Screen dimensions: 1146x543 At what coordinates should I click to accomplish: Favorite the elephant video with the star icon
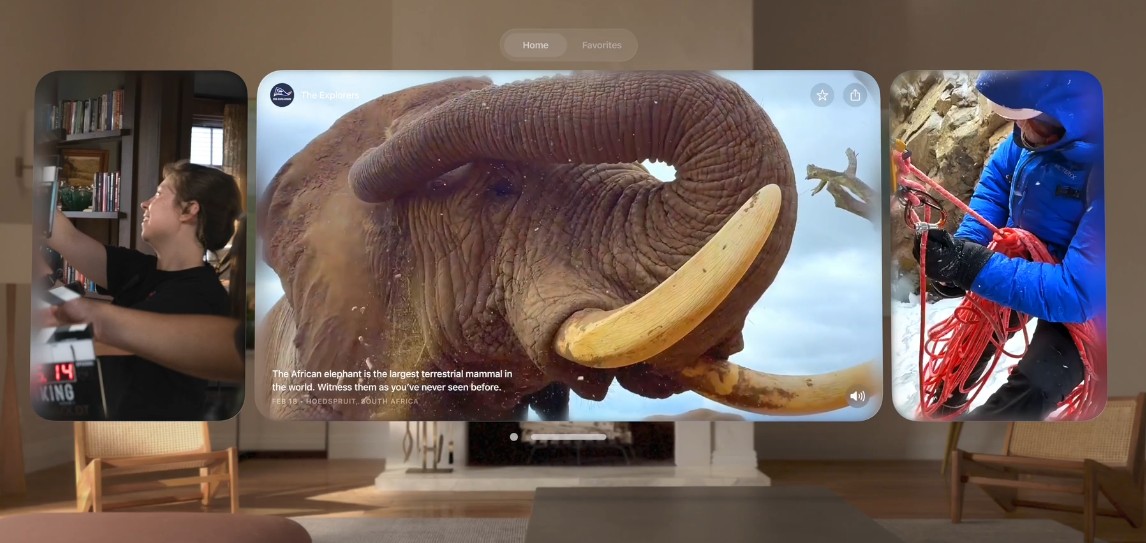point(822,95)
